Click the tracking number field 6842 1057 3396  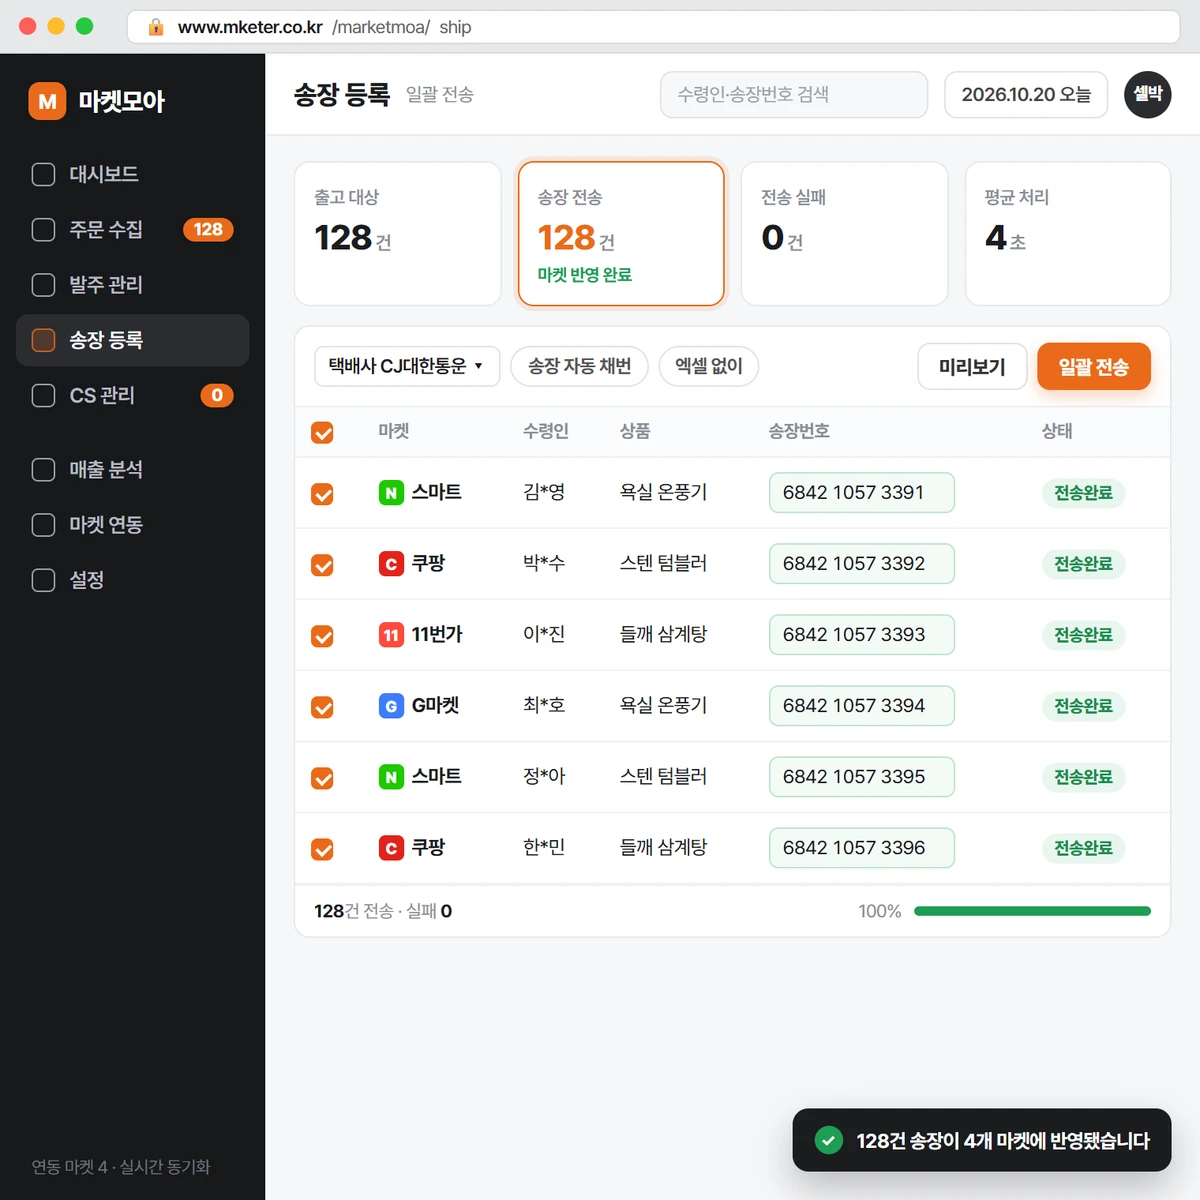(862, 848)
